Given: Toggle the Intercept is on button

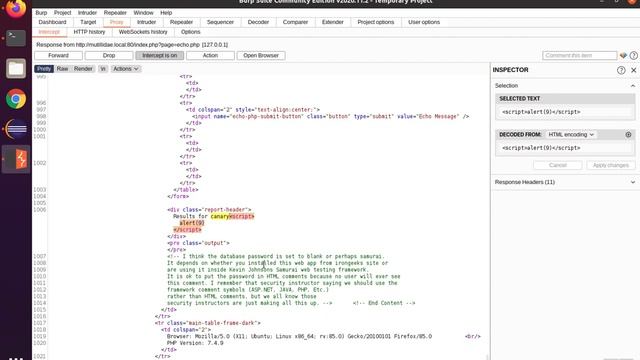Looking at the screenshot, I should (160, 56).
